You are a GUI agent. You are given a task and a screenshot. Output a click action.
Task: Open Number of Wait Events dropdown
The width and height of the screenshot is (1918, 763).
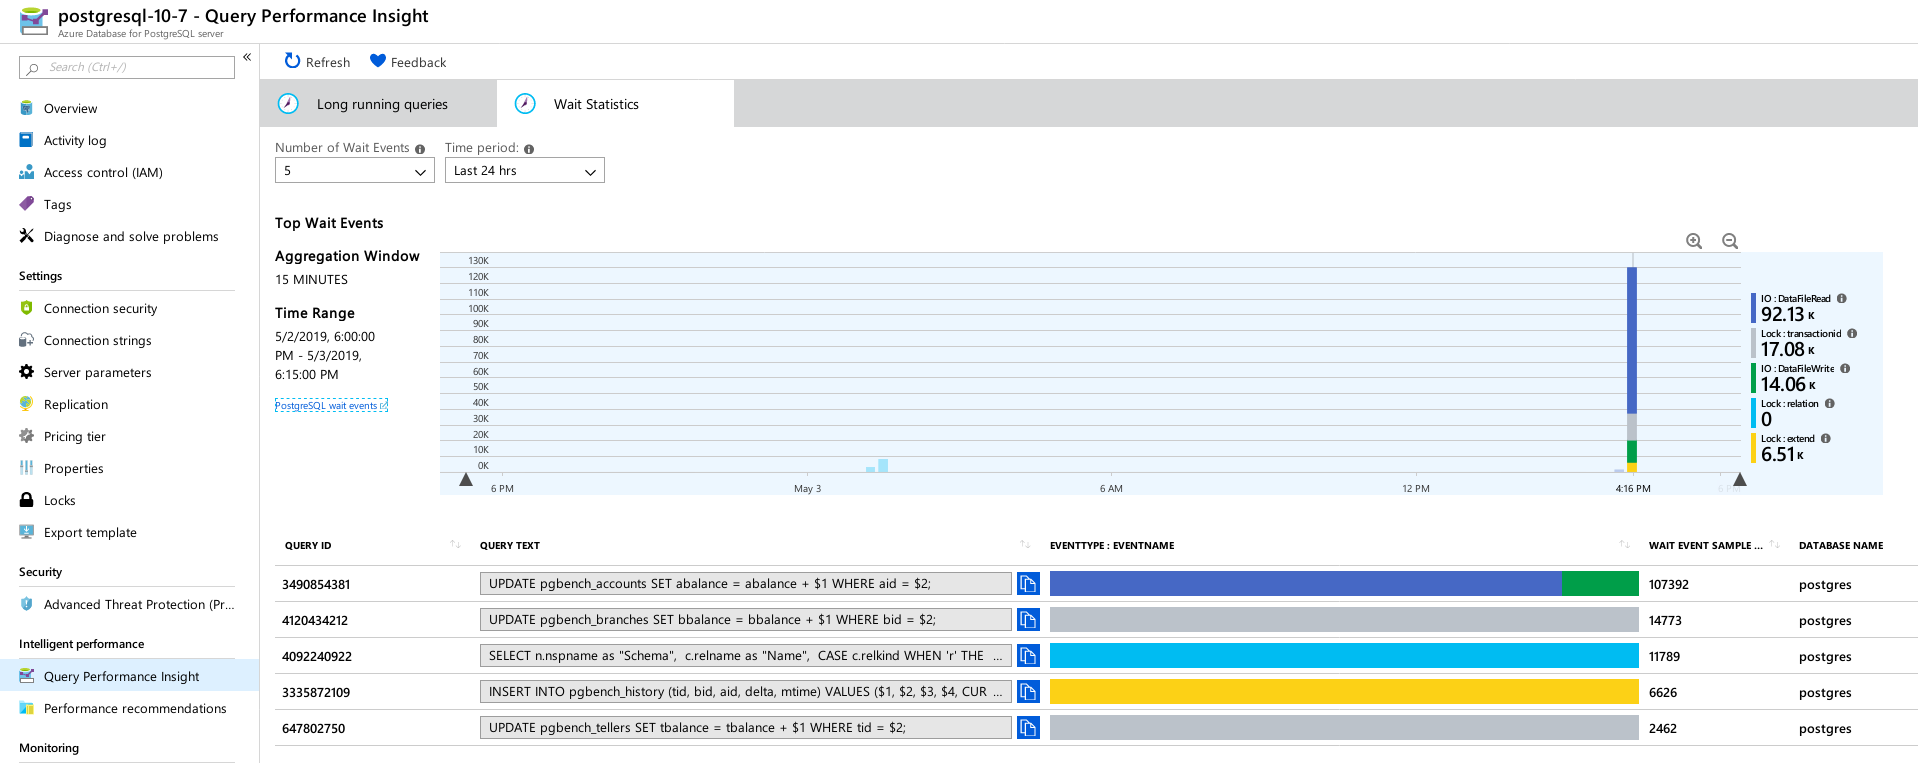pyautogui.click(x=355, y=171)
